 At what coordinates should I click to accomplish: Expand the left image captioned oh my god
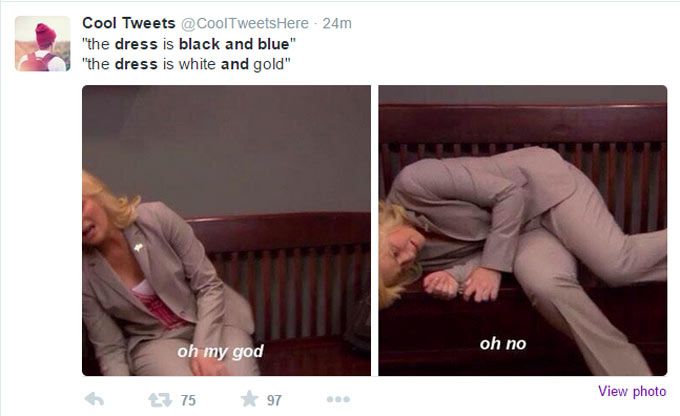226,230
